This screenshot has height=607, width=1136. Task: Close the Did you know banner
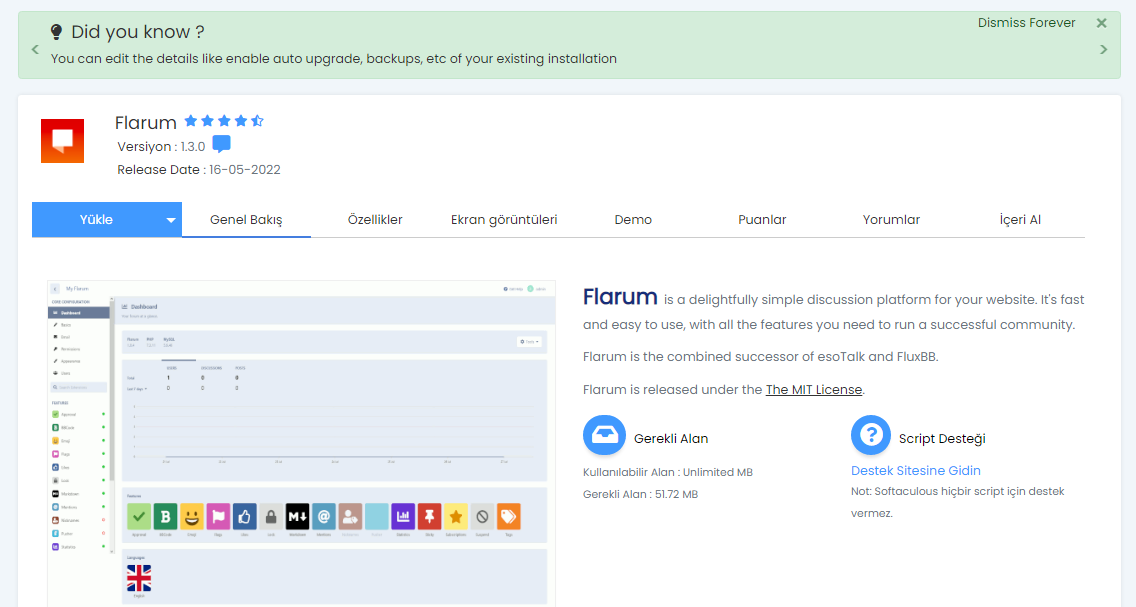pos(1101,23)
